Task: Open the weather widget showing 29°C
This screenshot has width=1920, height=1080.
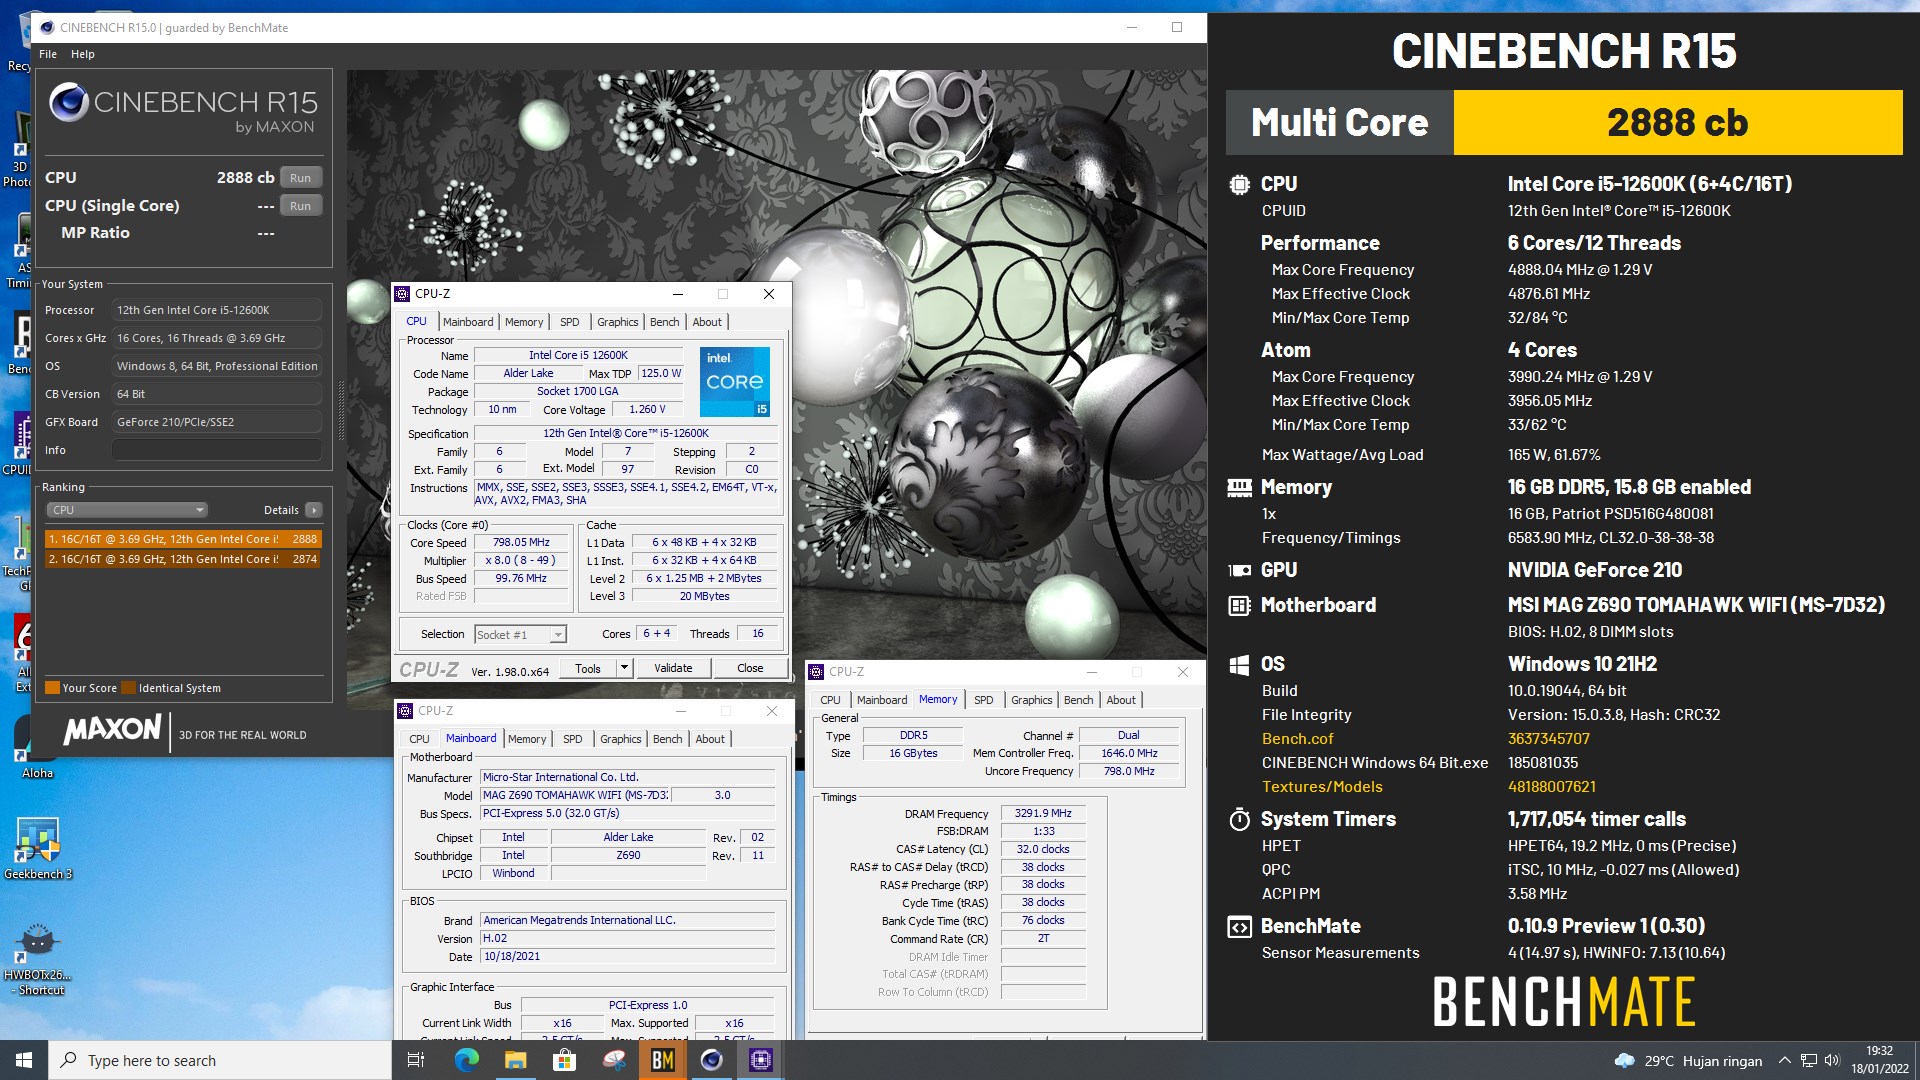Action: coord(1688,1060)
